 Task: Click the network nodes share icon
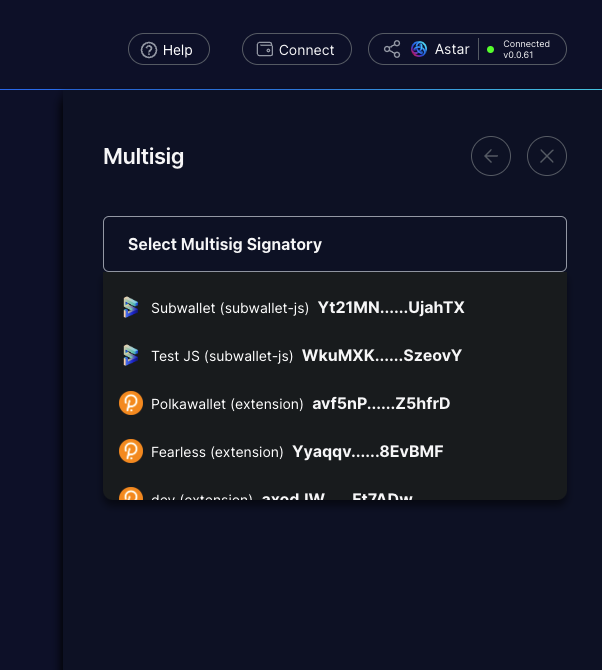(x=392, y=49)
